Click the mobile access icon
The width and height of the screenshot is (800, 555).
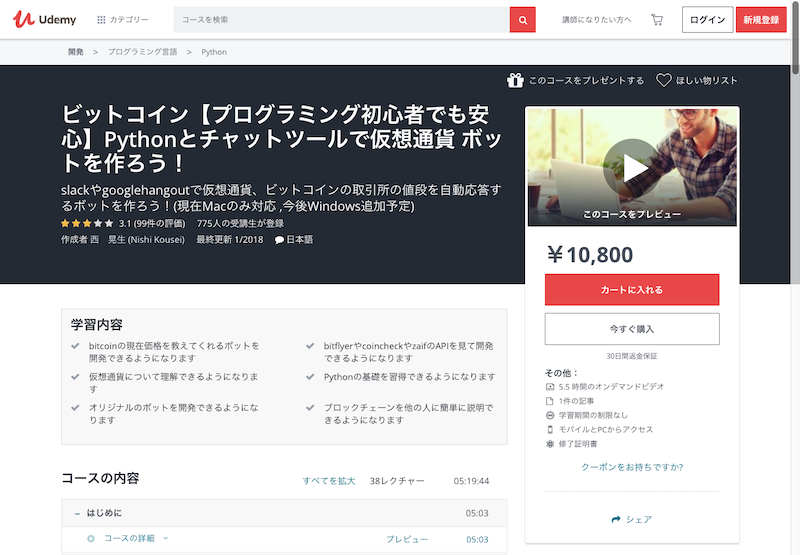[x=550, y=430]
